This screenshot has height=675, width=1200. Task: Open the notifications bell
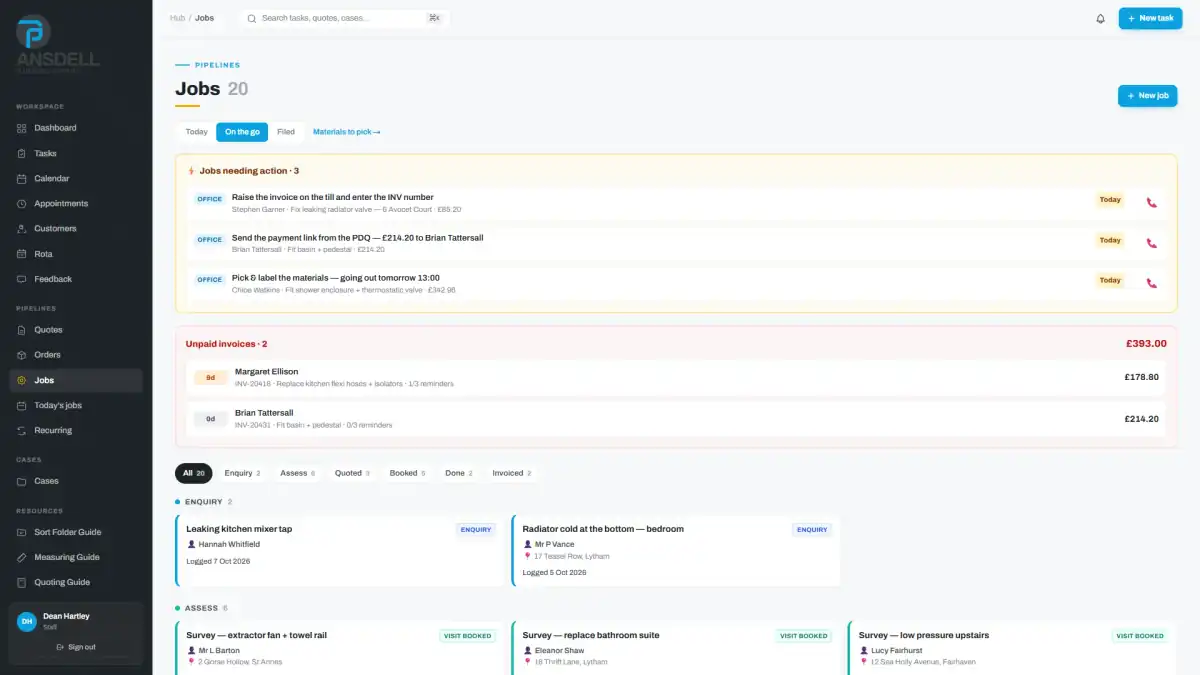pyautogui.click(x=1100, y=18)
